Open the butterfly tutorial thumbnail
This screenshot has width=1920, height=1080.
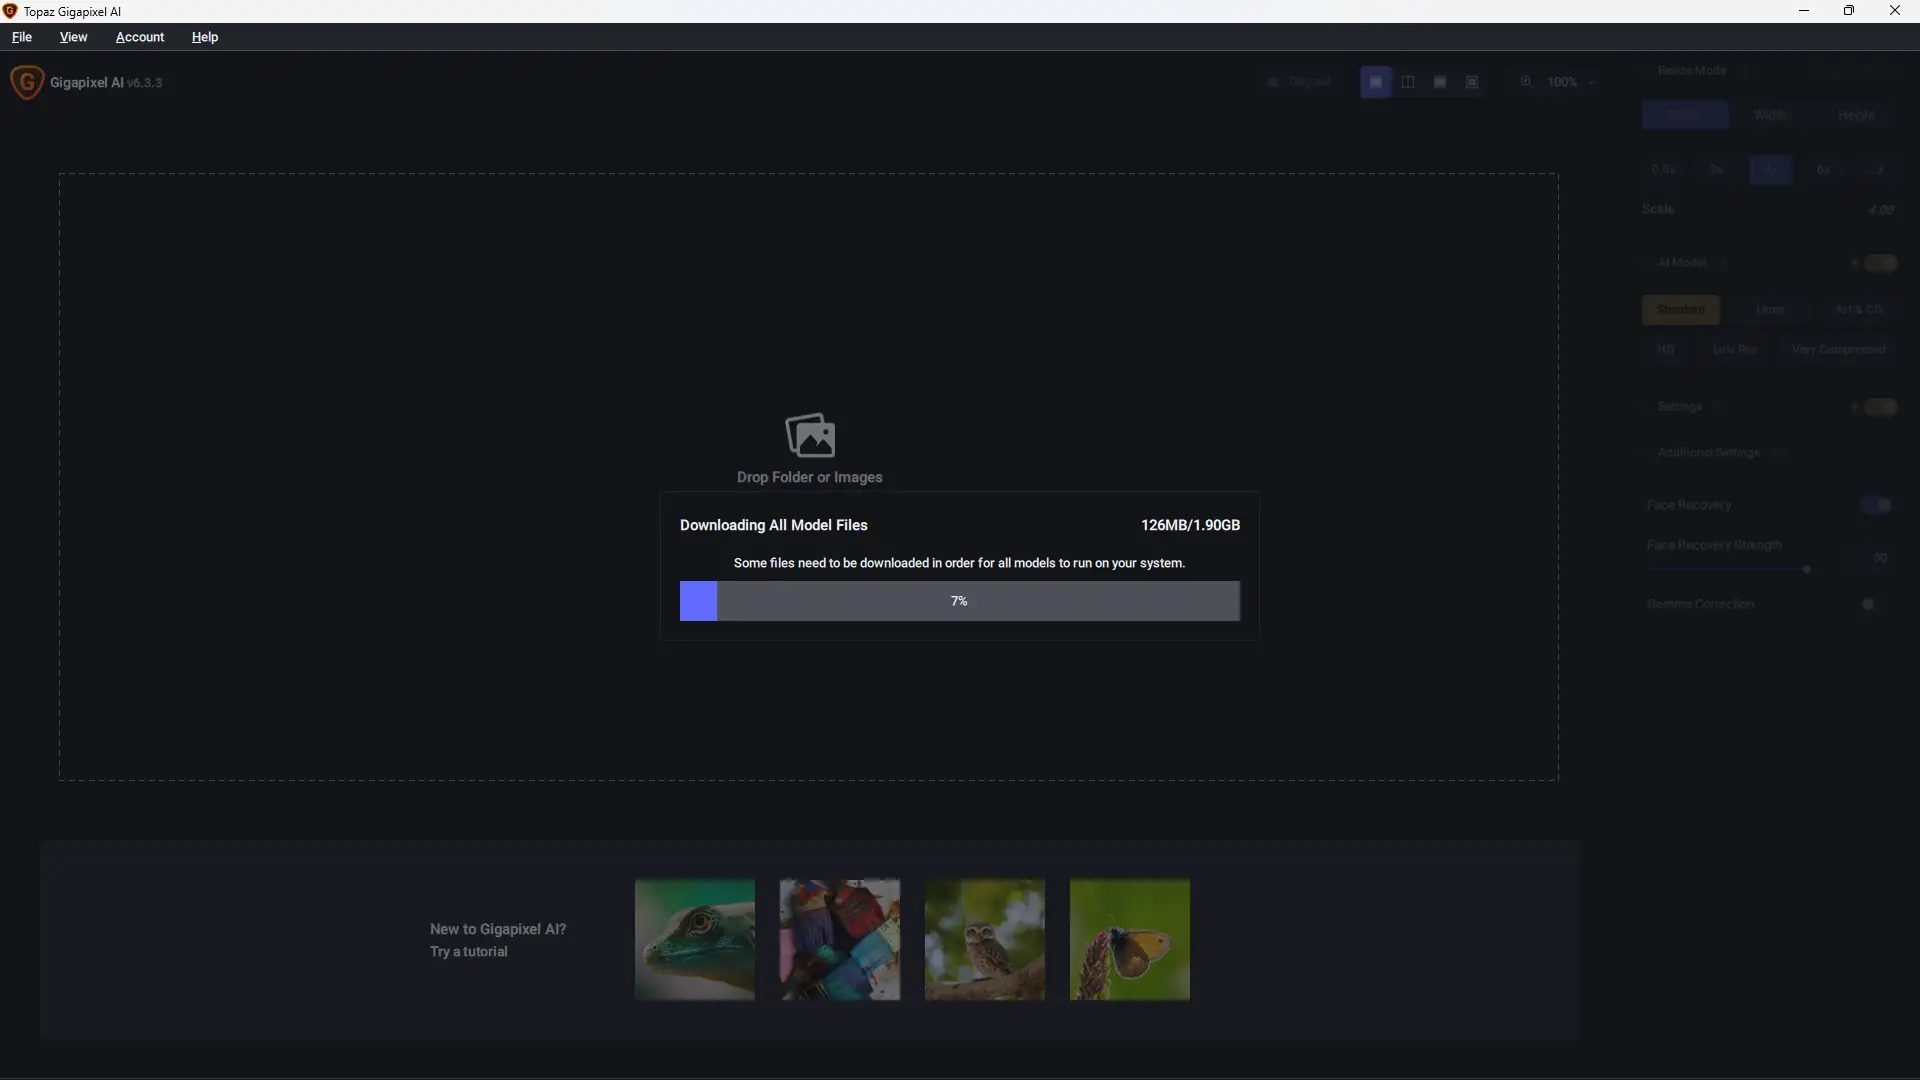pyautogui.click(x=1130, y=939)
